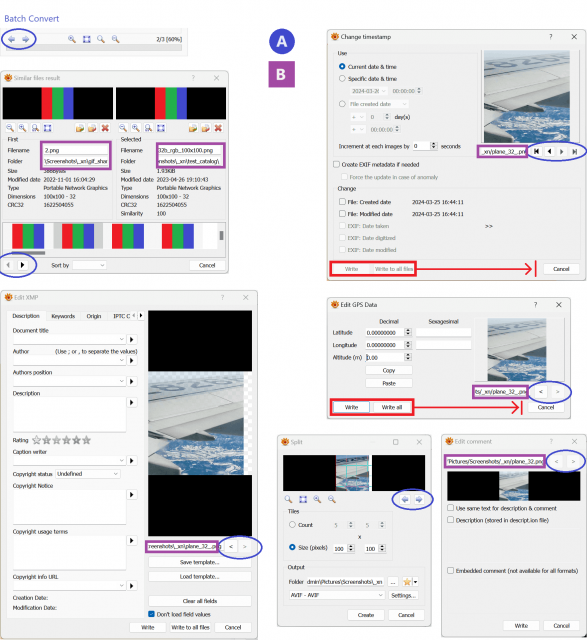Screen dimensions: 587x640
Task: Click the favorites star icon in Split dialog
Action: 407,582
